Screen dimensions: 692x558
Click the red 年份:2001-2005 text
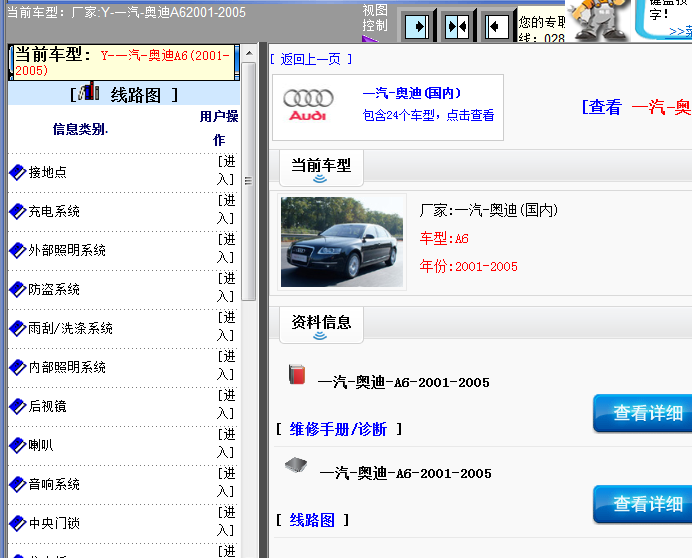tap(468, 267)
